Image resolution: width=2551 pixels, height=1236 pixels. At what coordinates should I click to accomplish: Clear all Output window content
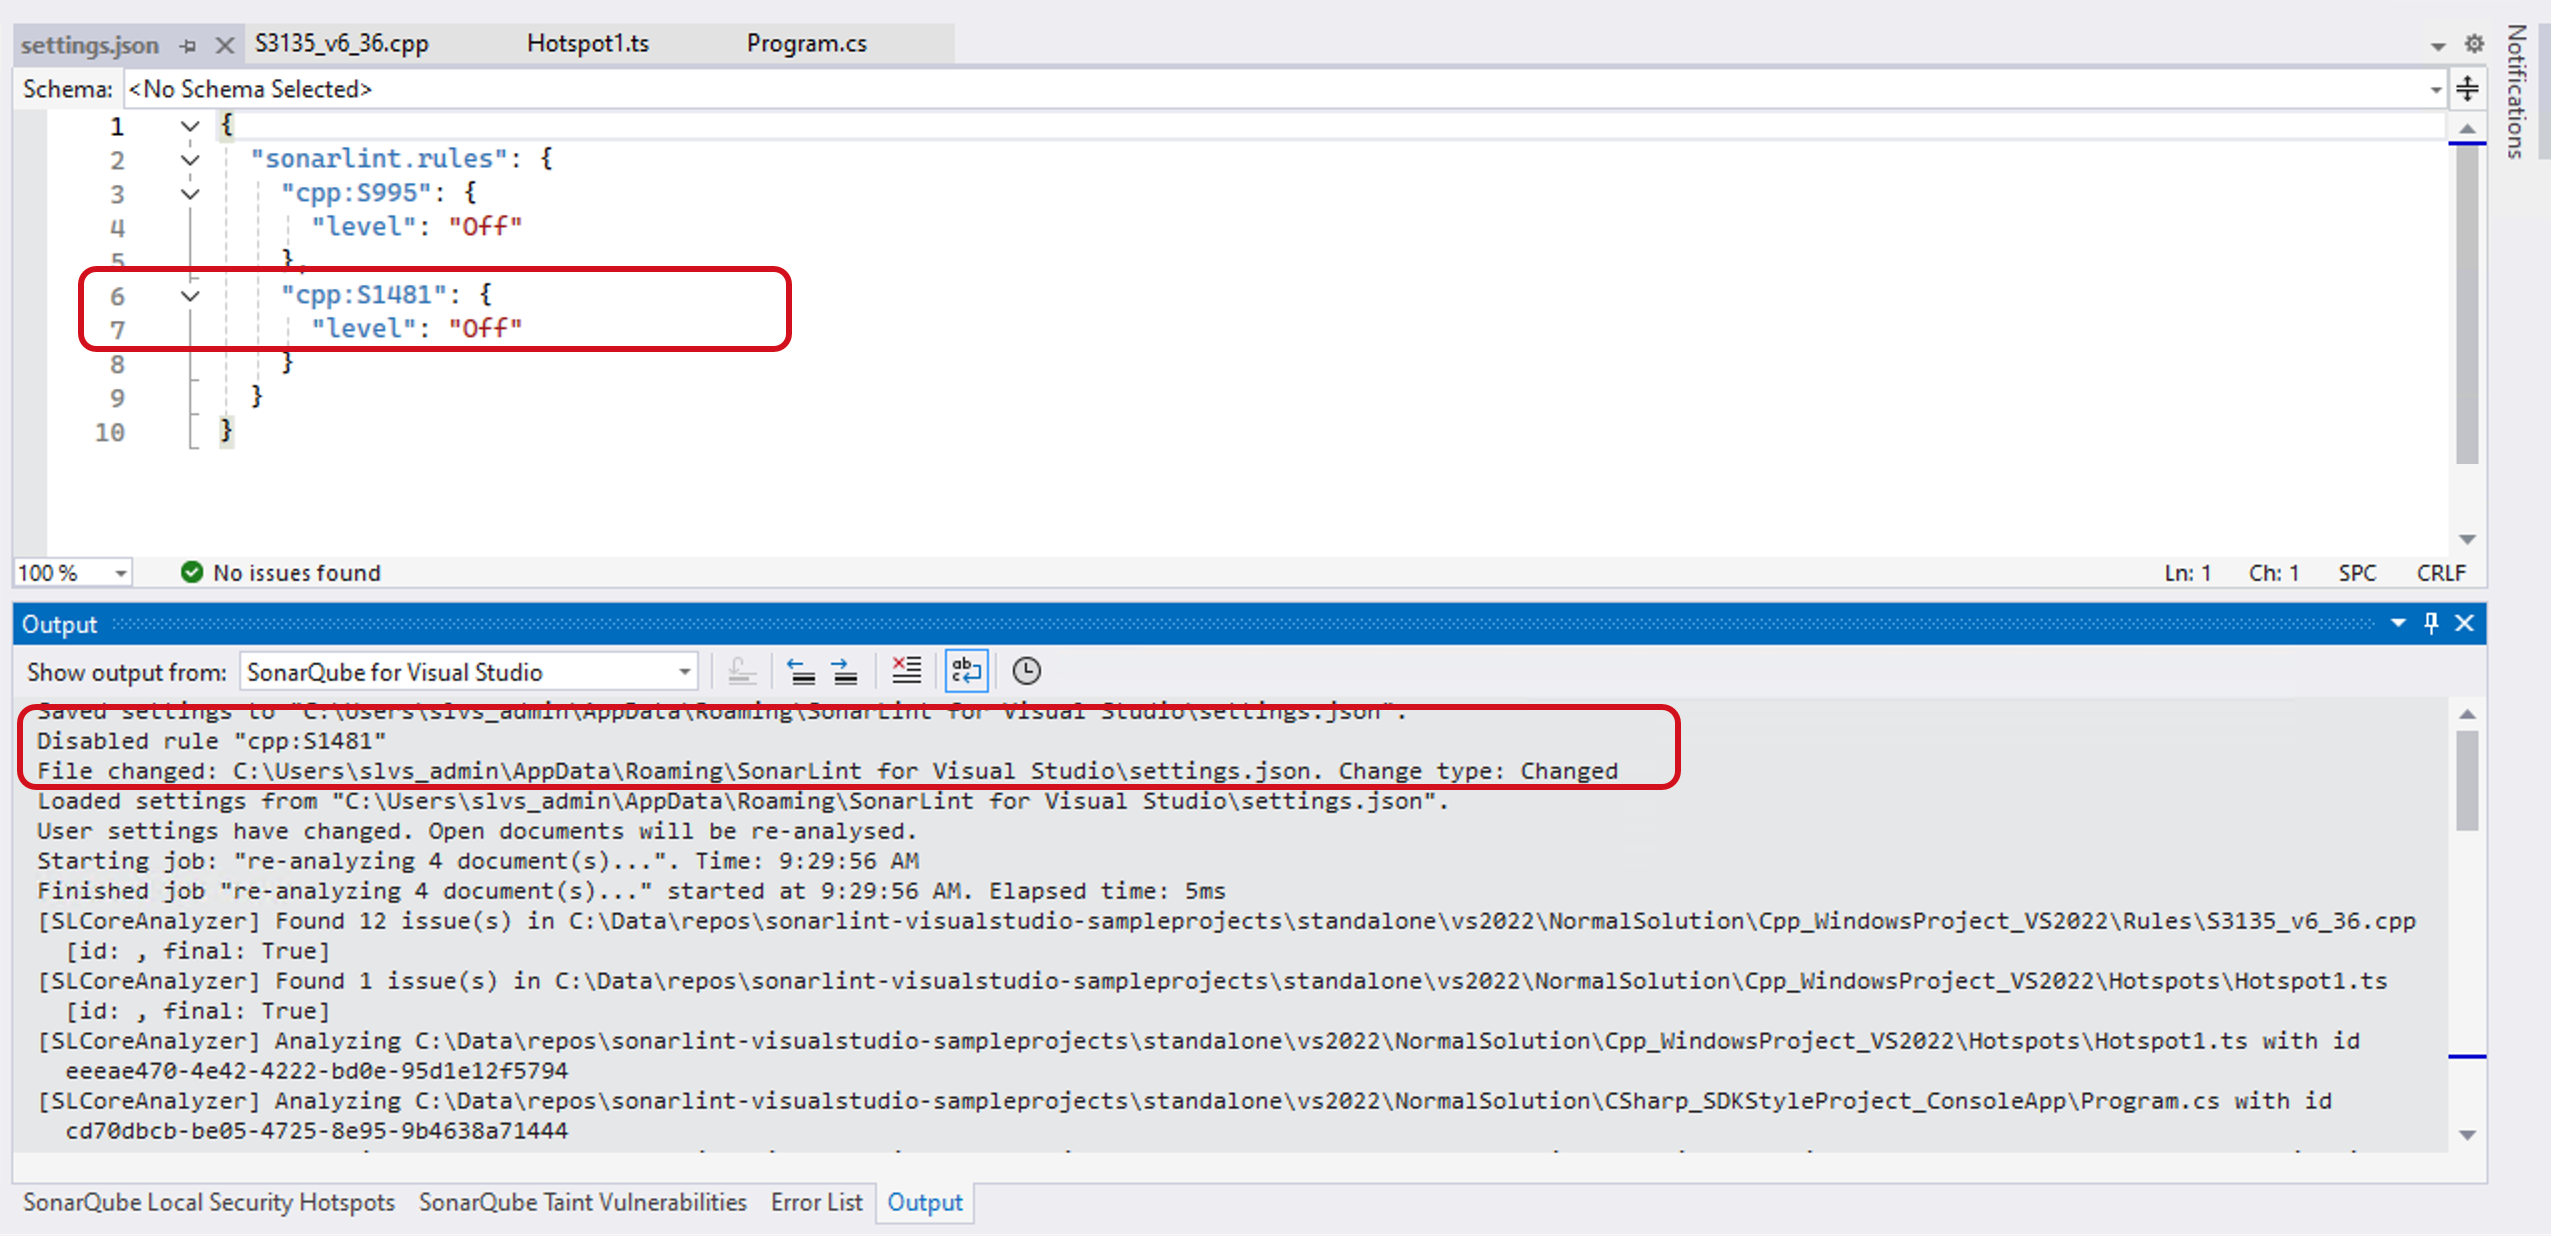coord(907,670)
